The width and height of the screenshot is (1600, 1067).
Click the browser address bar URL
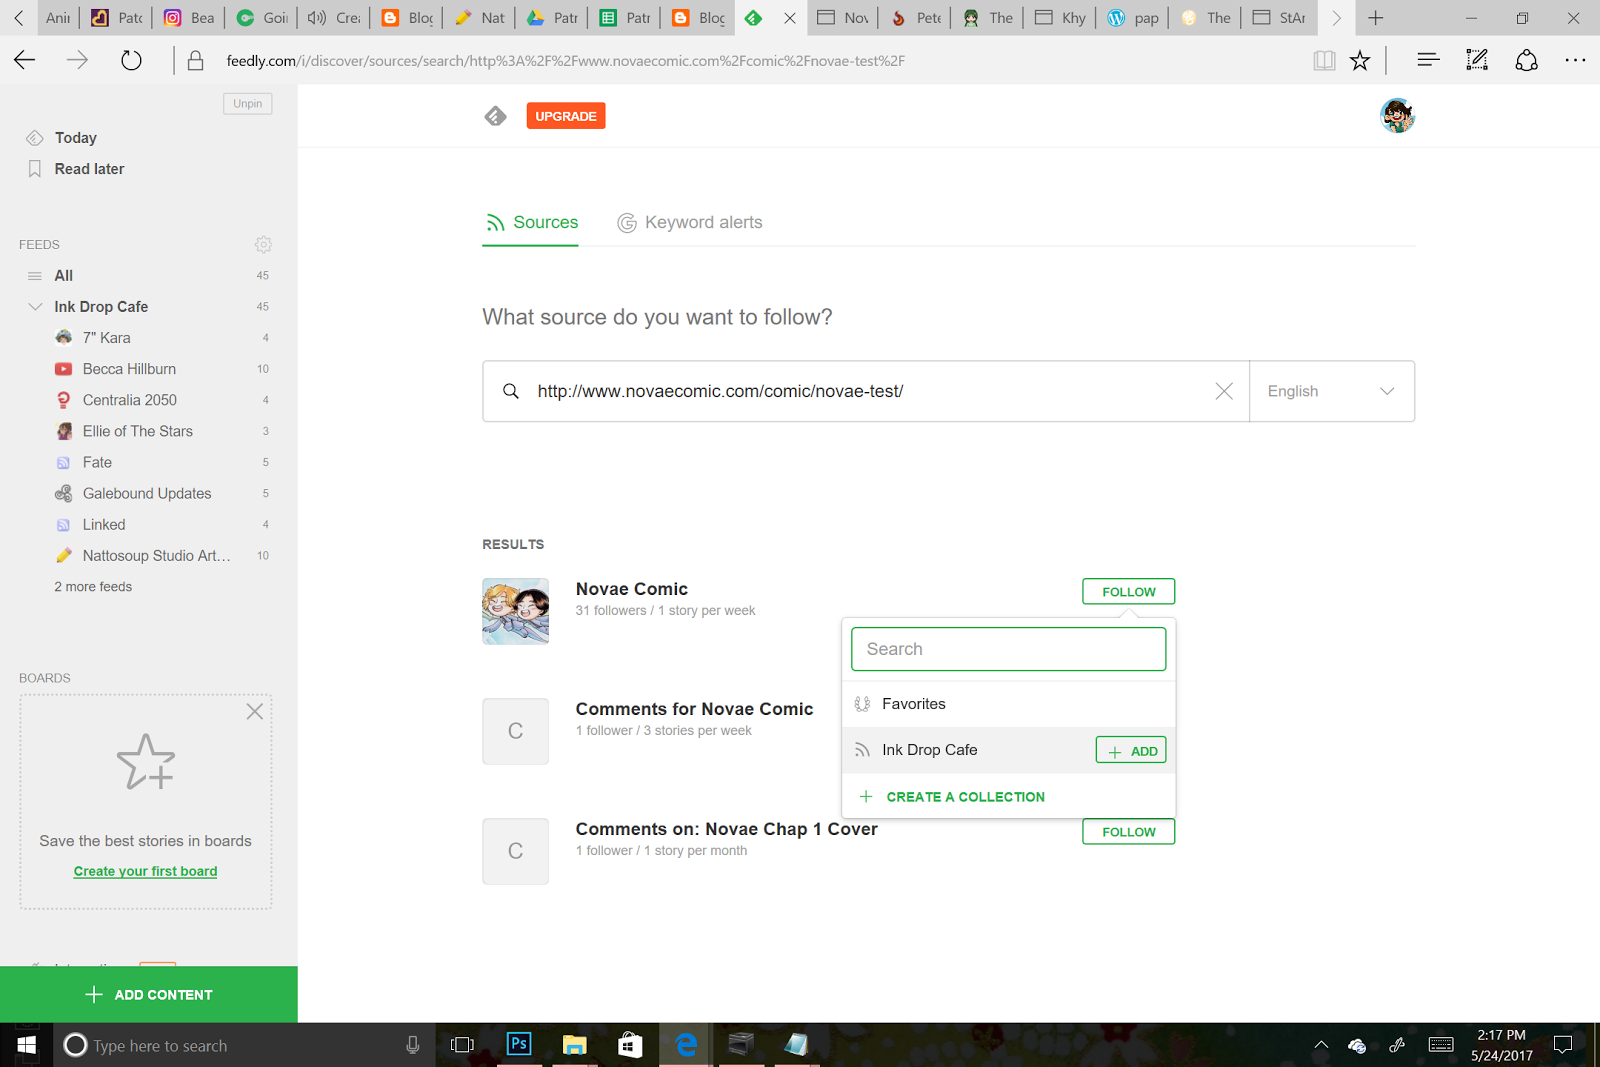[566, 61]
